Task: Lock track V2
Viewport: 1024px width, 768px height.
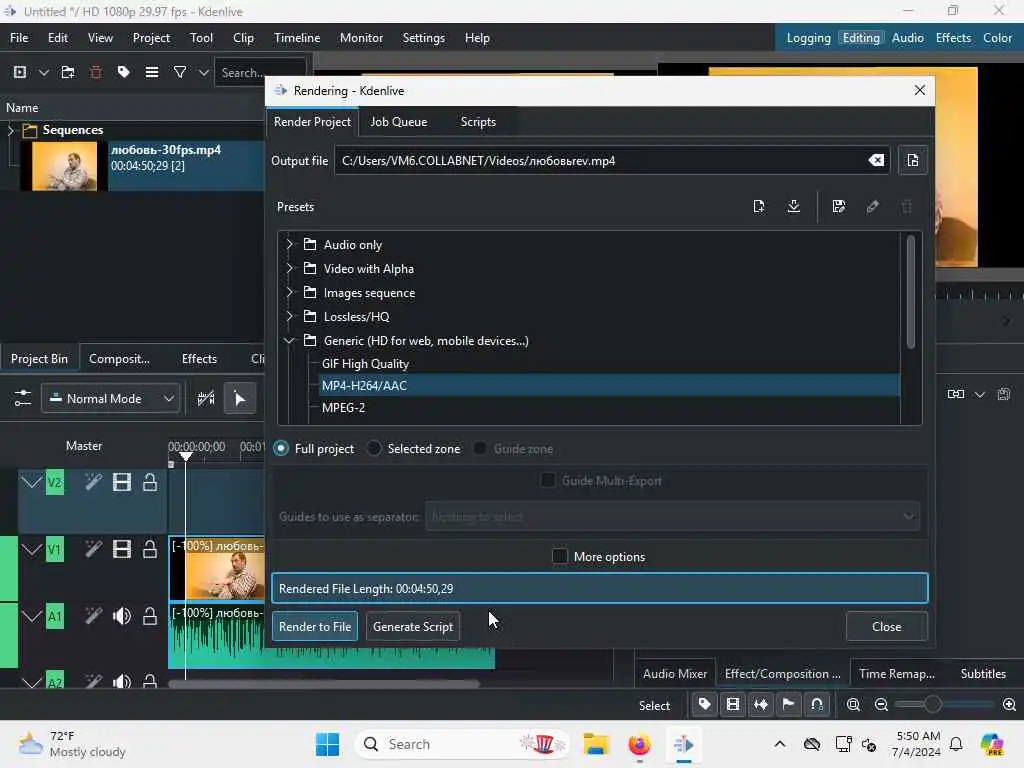Action: (x=150, y=483)
